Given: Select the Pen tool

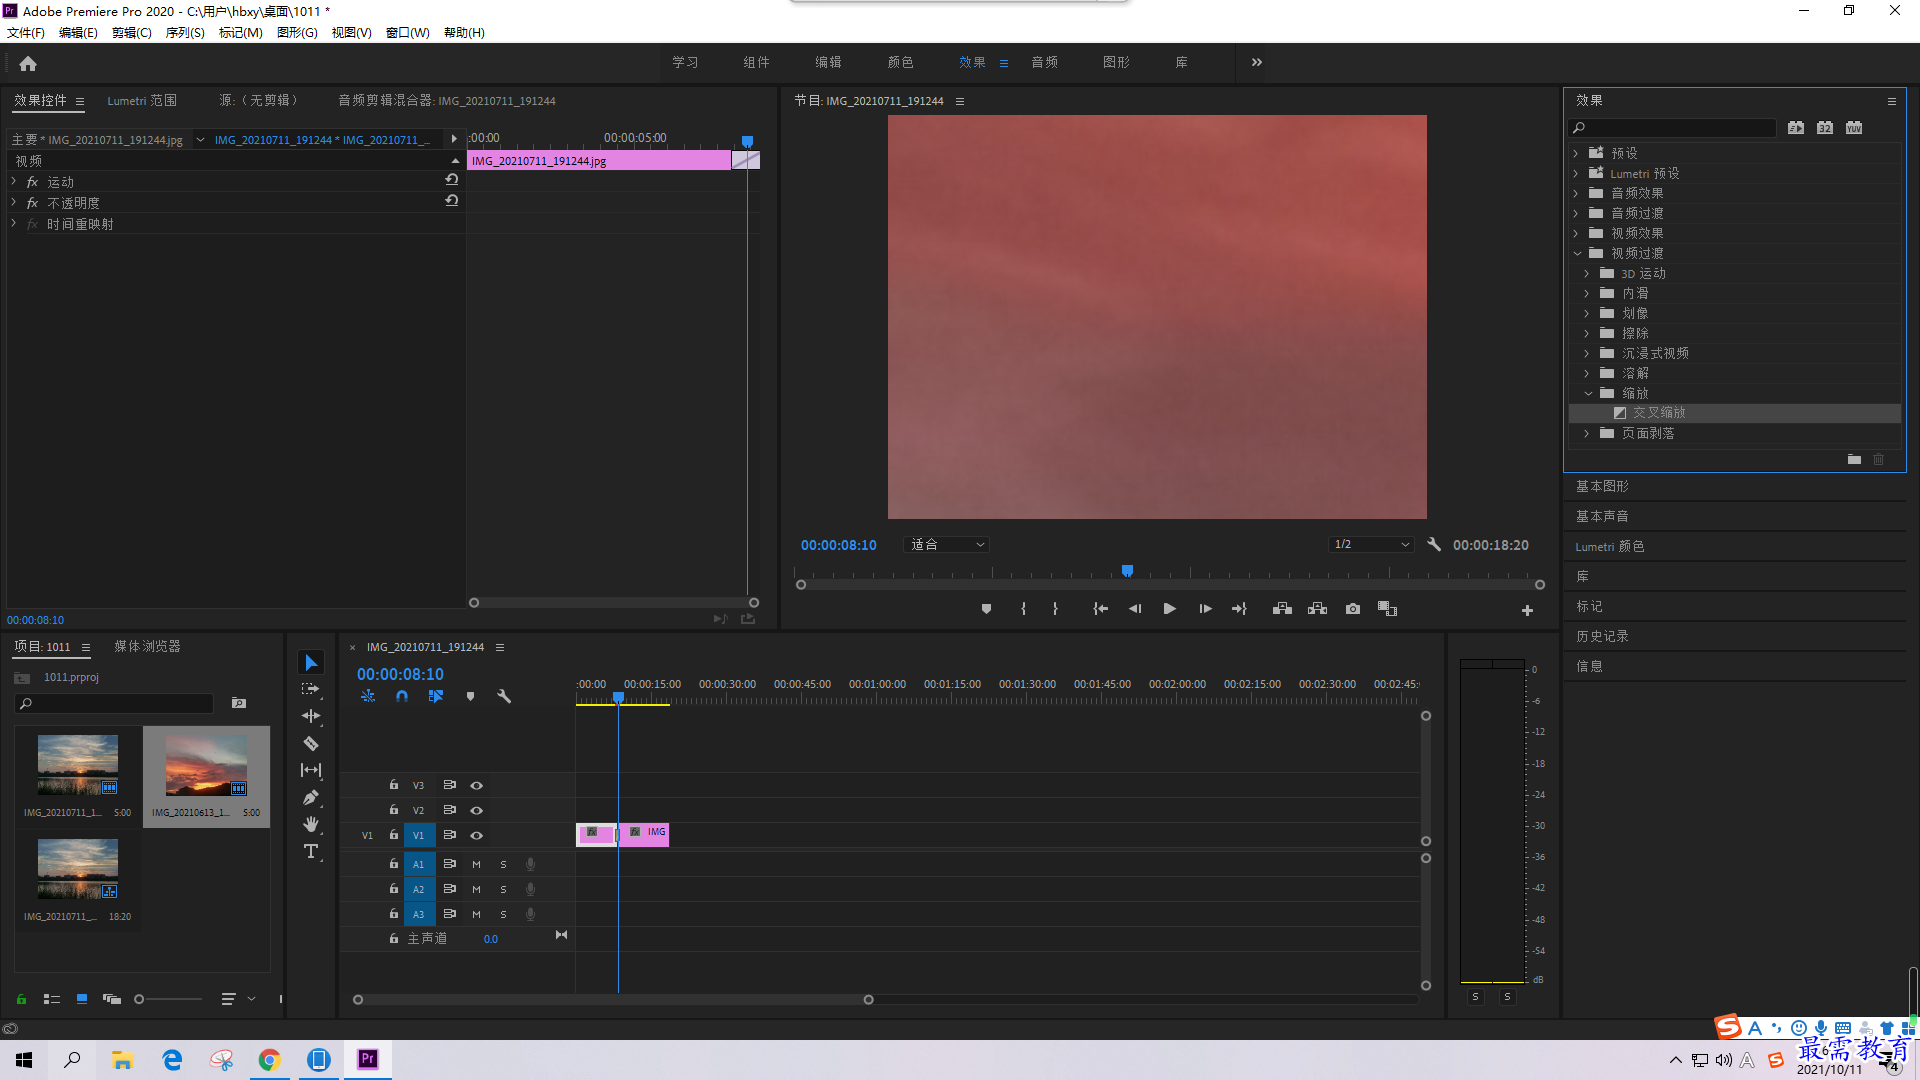Looking at the screenshot, I should (311, 797).
